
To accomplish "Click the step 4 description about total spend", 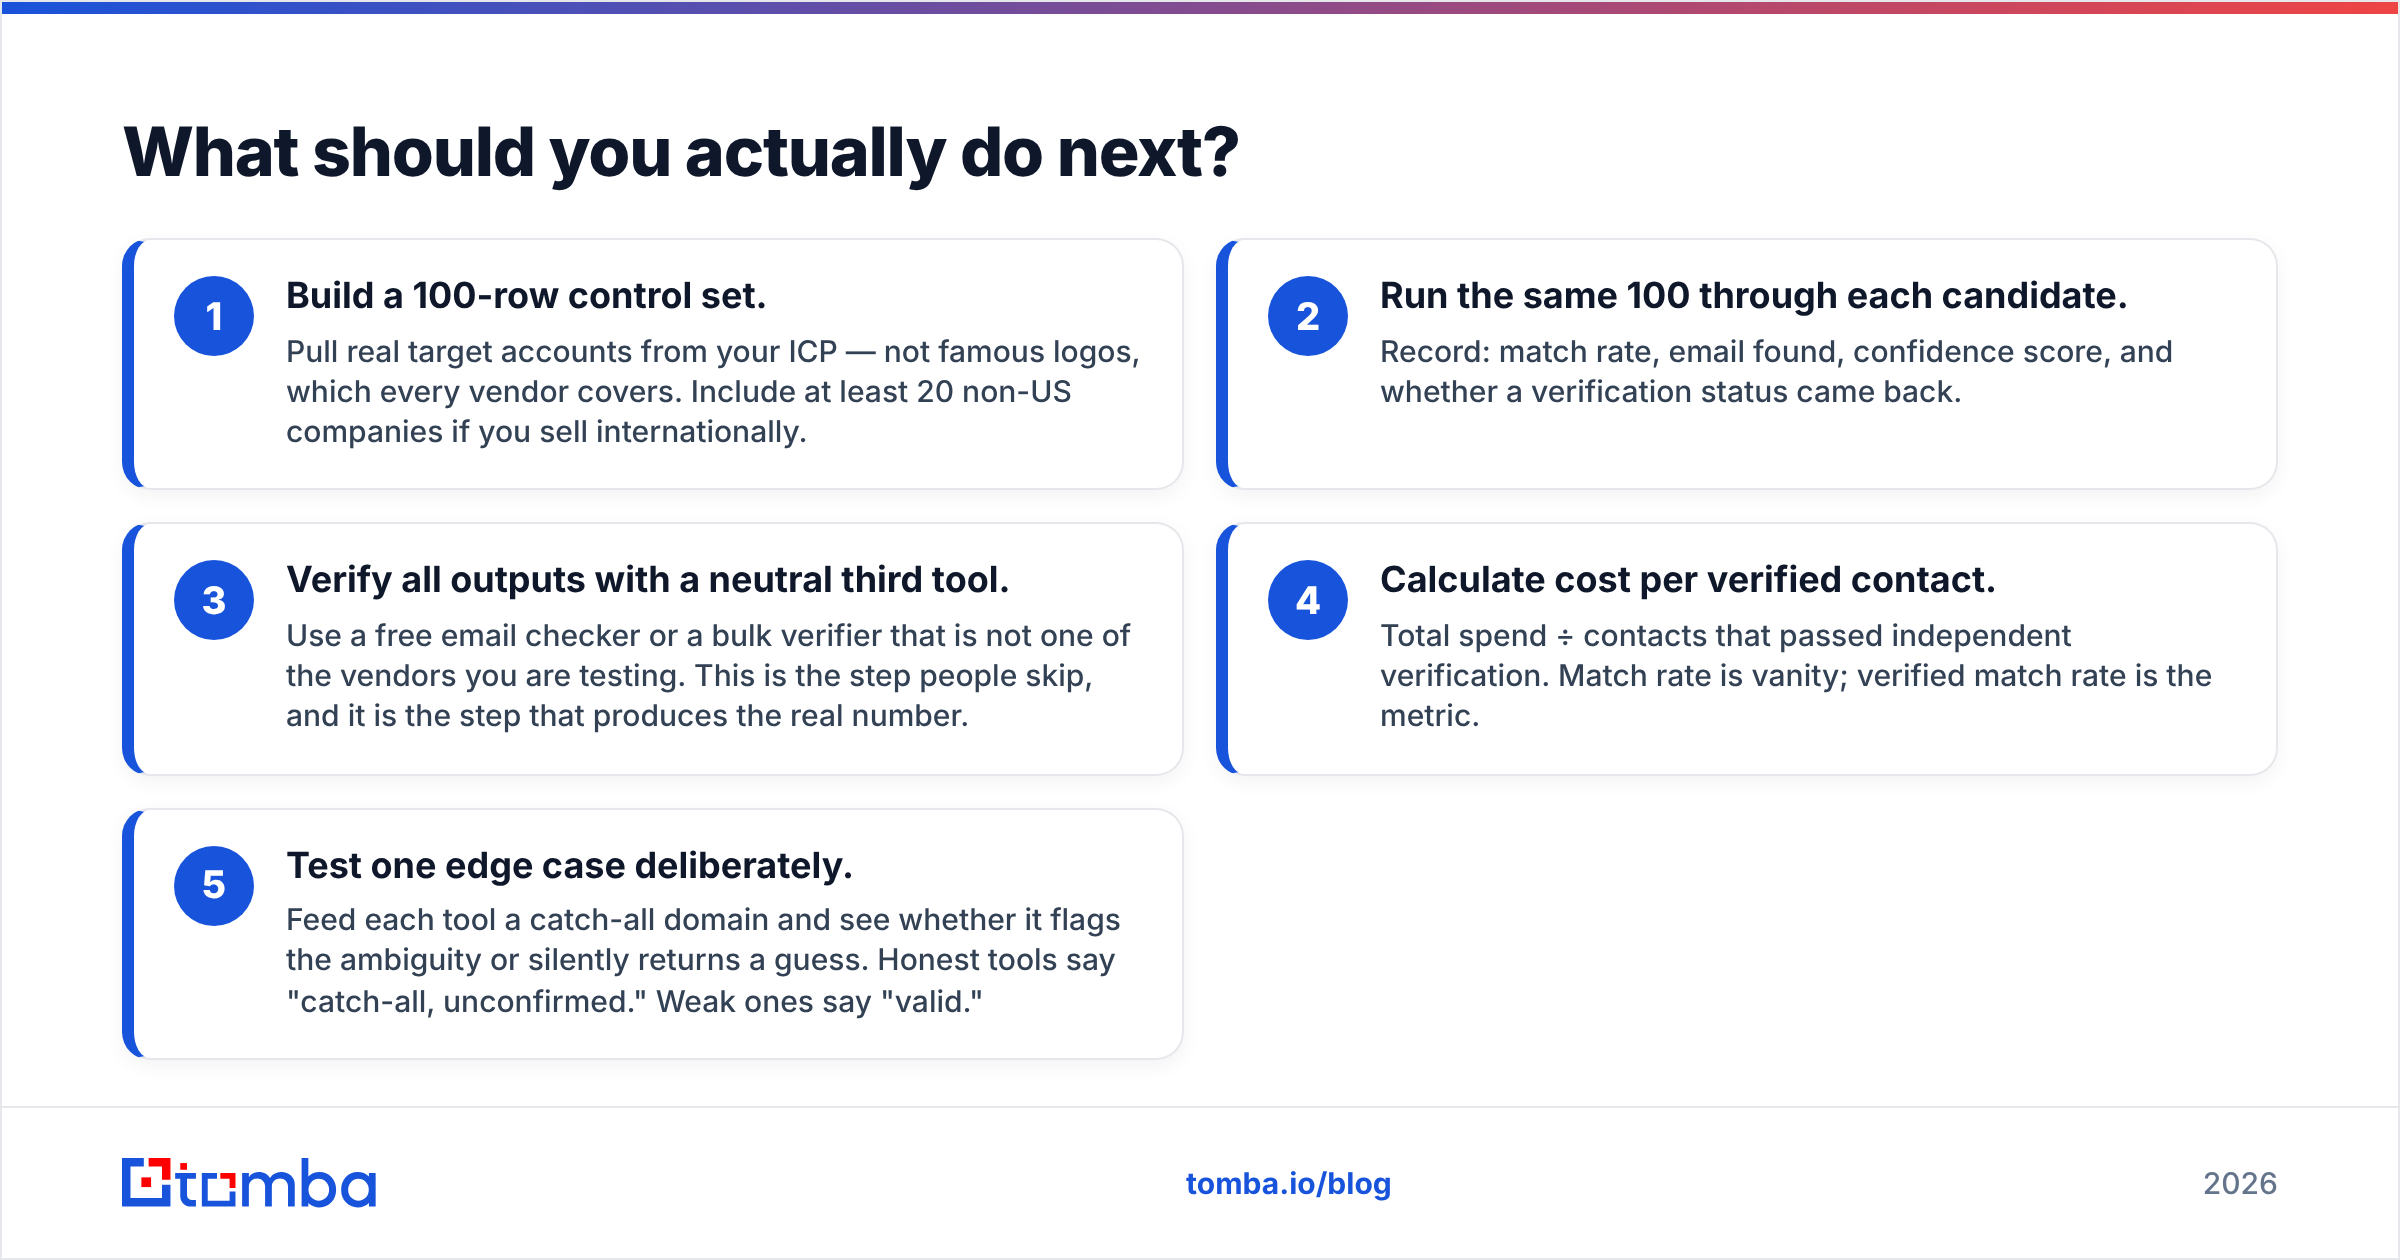I will pos(1796,676).
